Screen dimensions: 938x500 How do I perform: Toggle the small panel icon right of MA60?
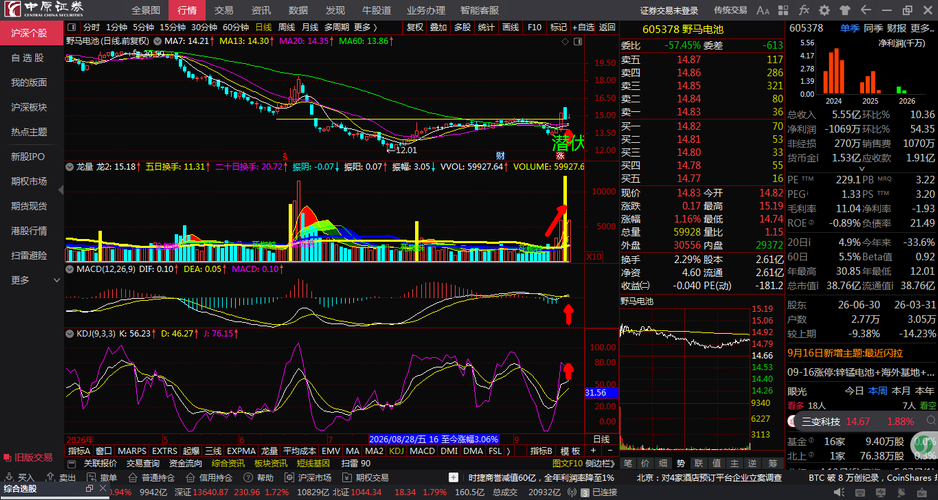577,41
